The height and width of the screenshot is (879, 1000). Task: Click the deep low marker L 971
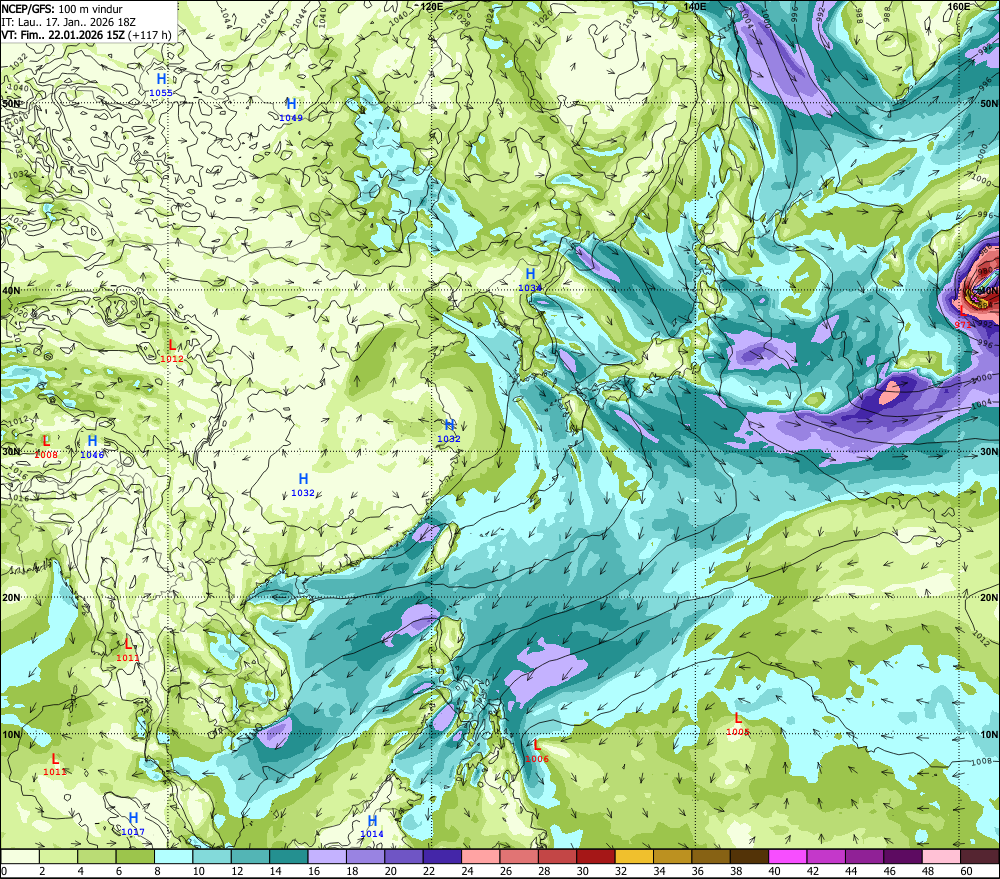coord(963,316)
